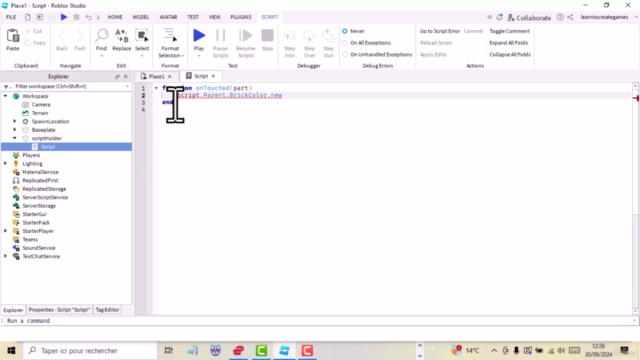Select Camera in Explorer tree

(x=41, y=104)
